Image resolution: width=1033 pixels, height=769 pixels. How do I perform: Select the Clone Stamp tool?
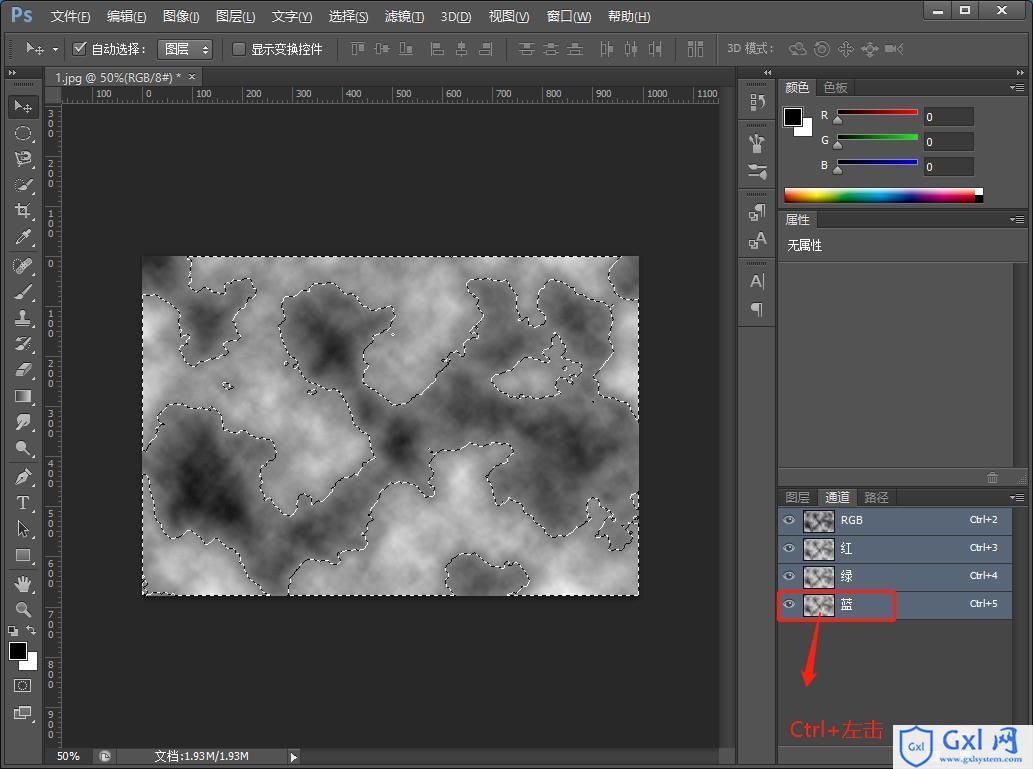23,318
